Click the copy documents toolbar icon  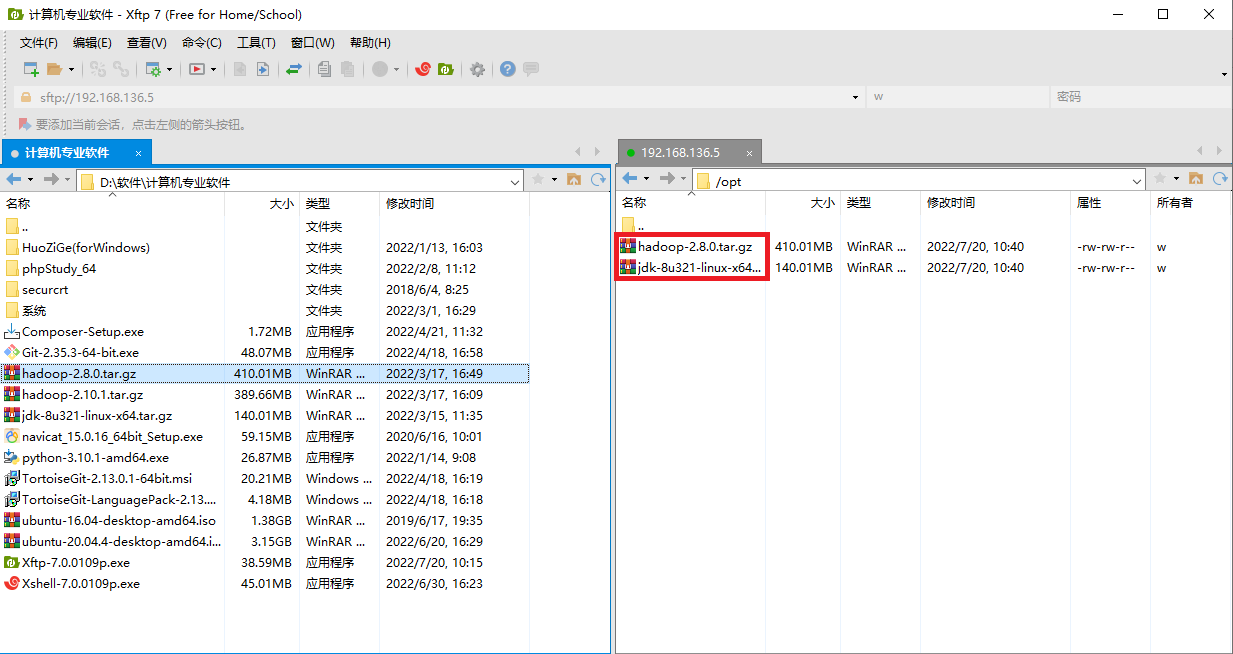(324, 69)
